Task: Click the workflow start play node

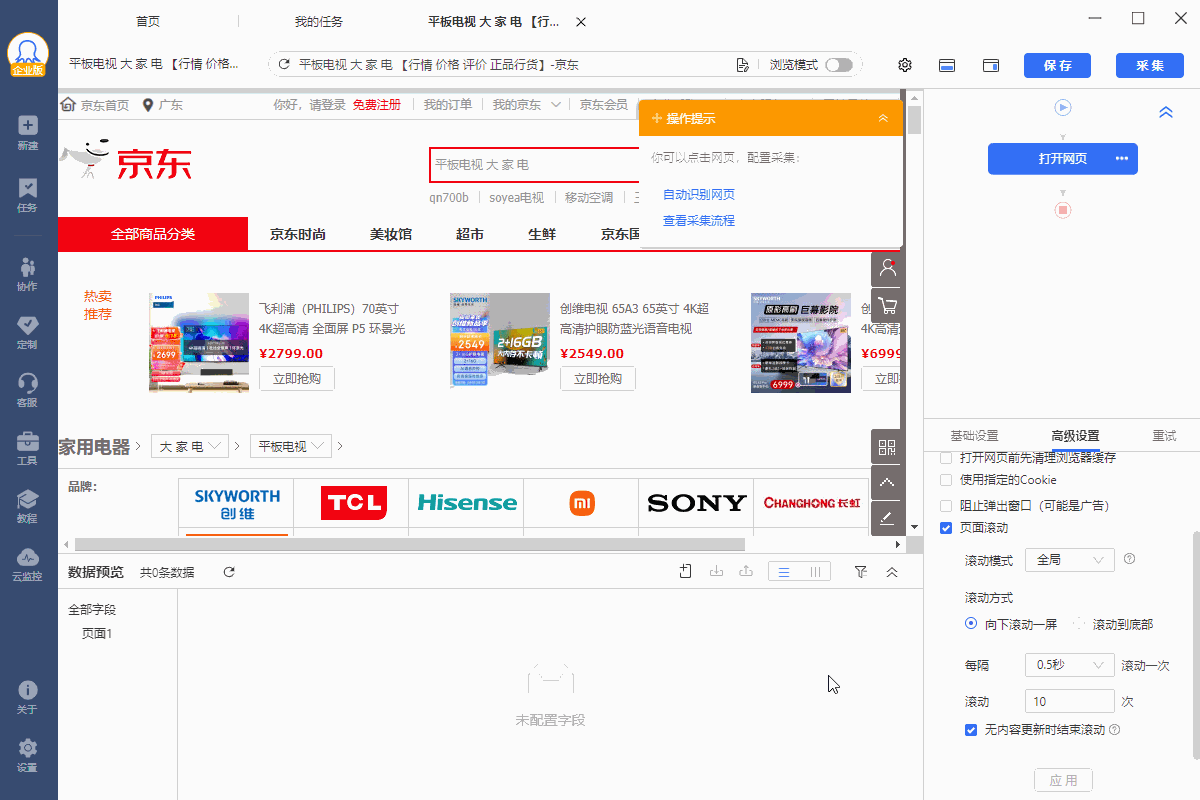Action: [1063, 107]
